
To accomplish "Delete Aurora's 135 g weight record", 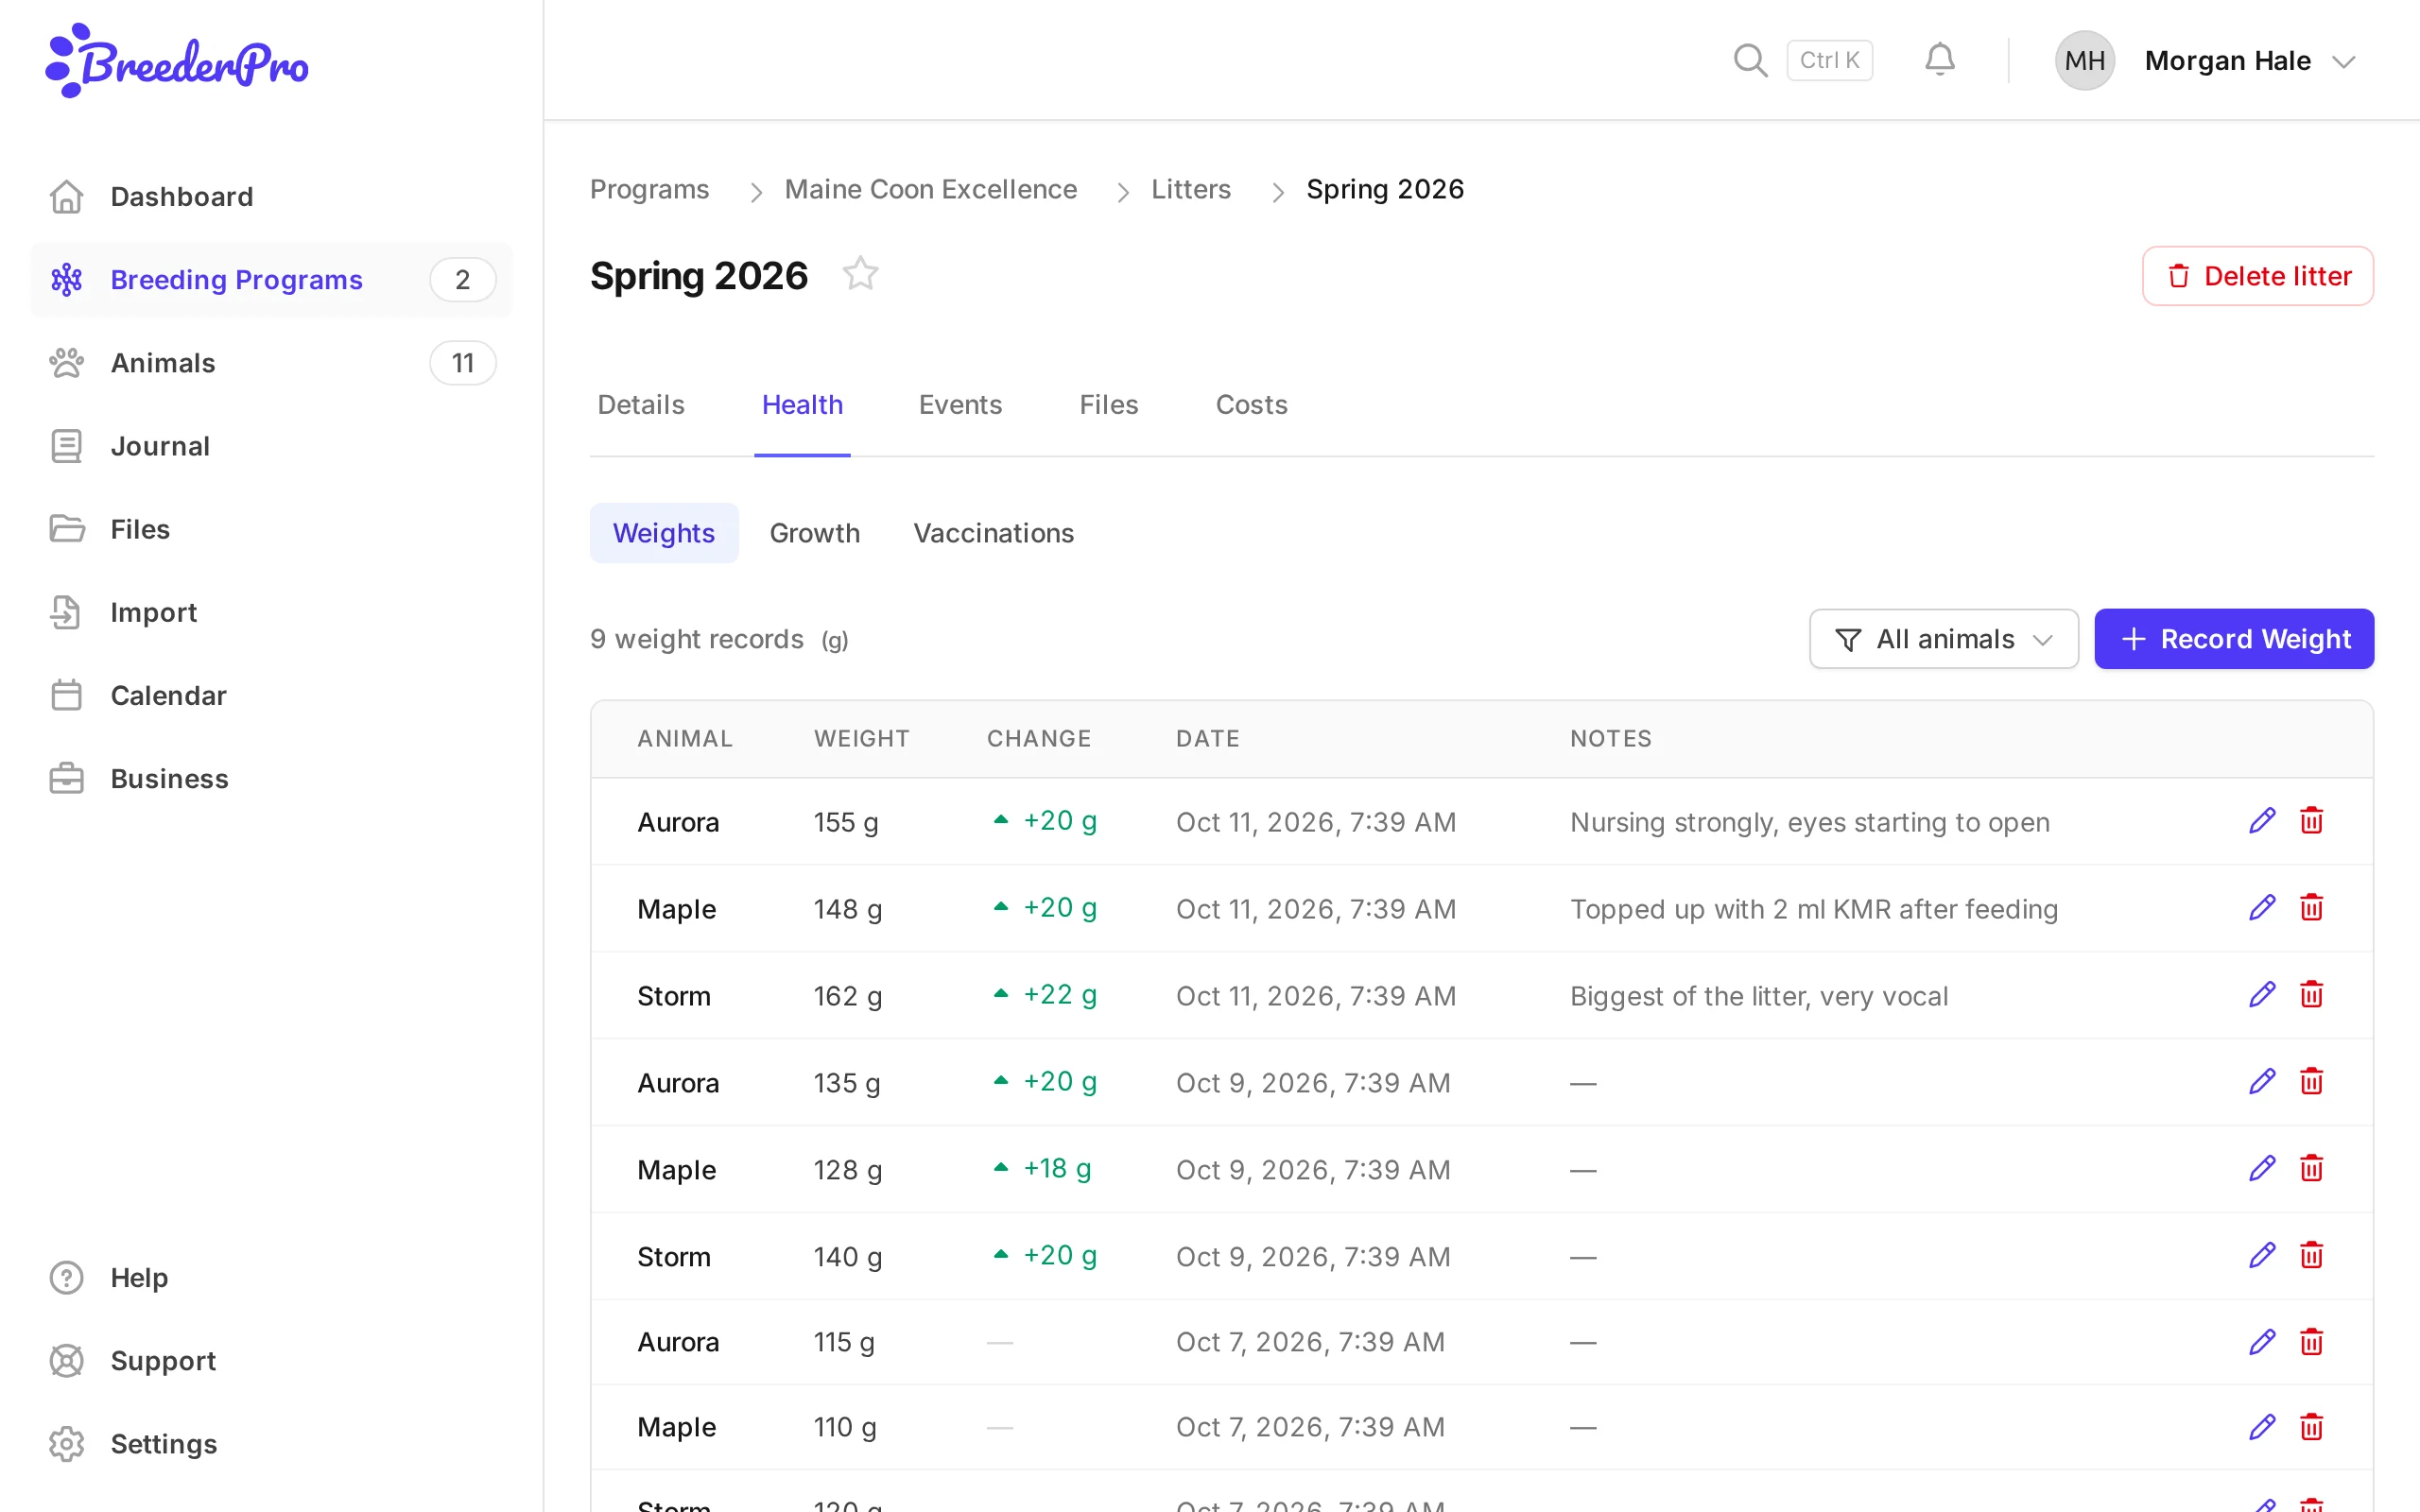I will [x=2311, y=1082].
